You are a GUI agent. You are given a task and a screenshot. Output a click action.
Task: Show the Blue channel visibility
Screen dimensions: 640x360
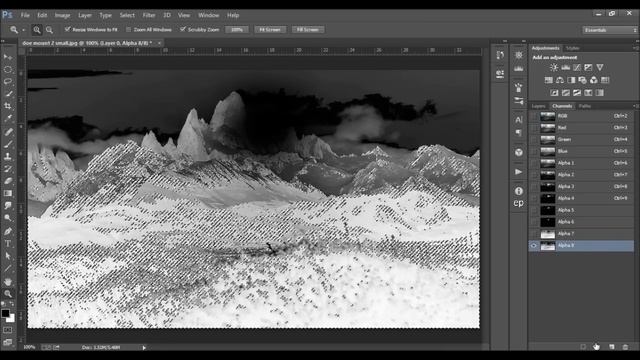pos(534,151)
